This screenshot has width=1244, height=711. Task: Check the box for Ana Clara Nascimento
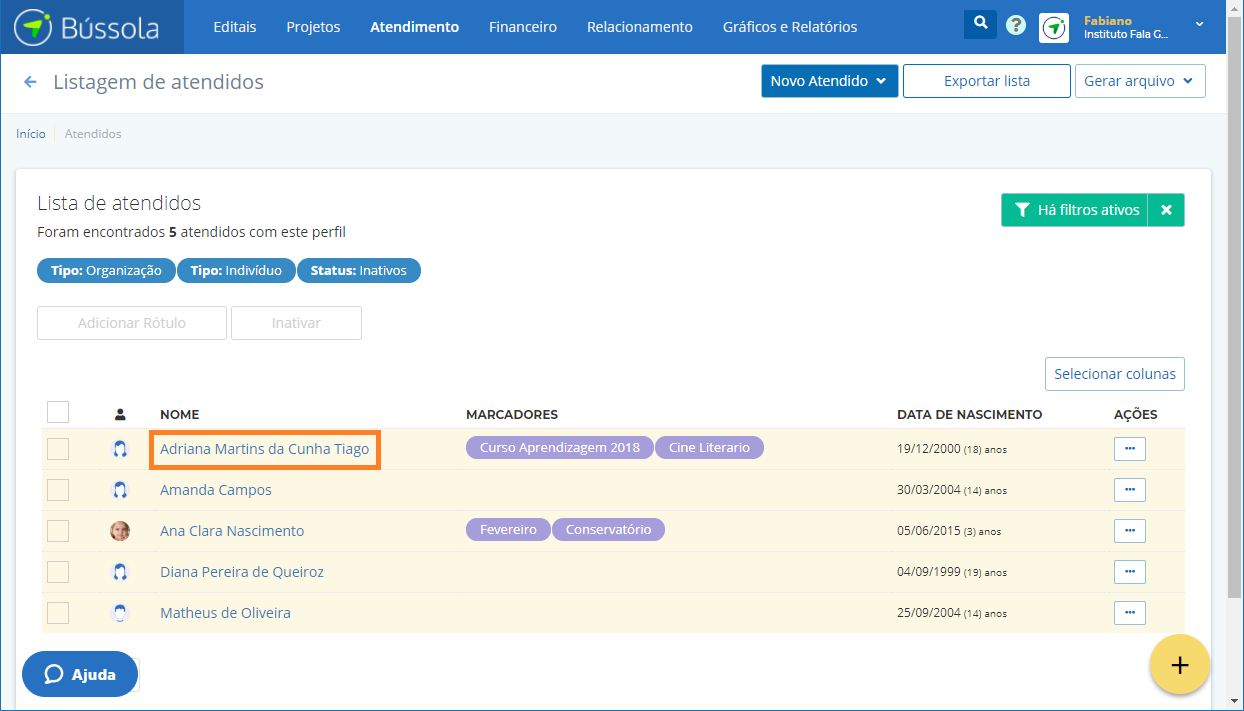click(x=58, y=531)
